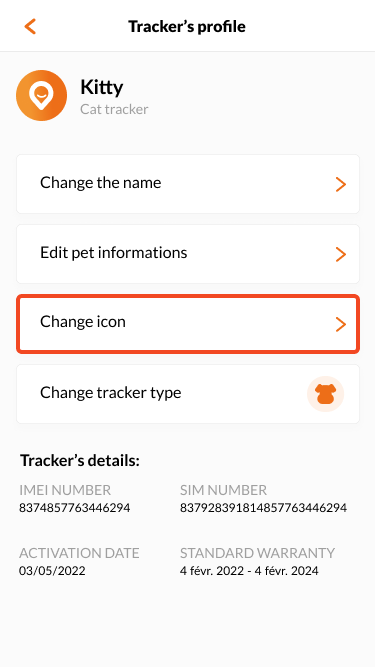Screen dimensions: 375x667
Task: Open the Edit pet informations option
Action: point(188,254)
